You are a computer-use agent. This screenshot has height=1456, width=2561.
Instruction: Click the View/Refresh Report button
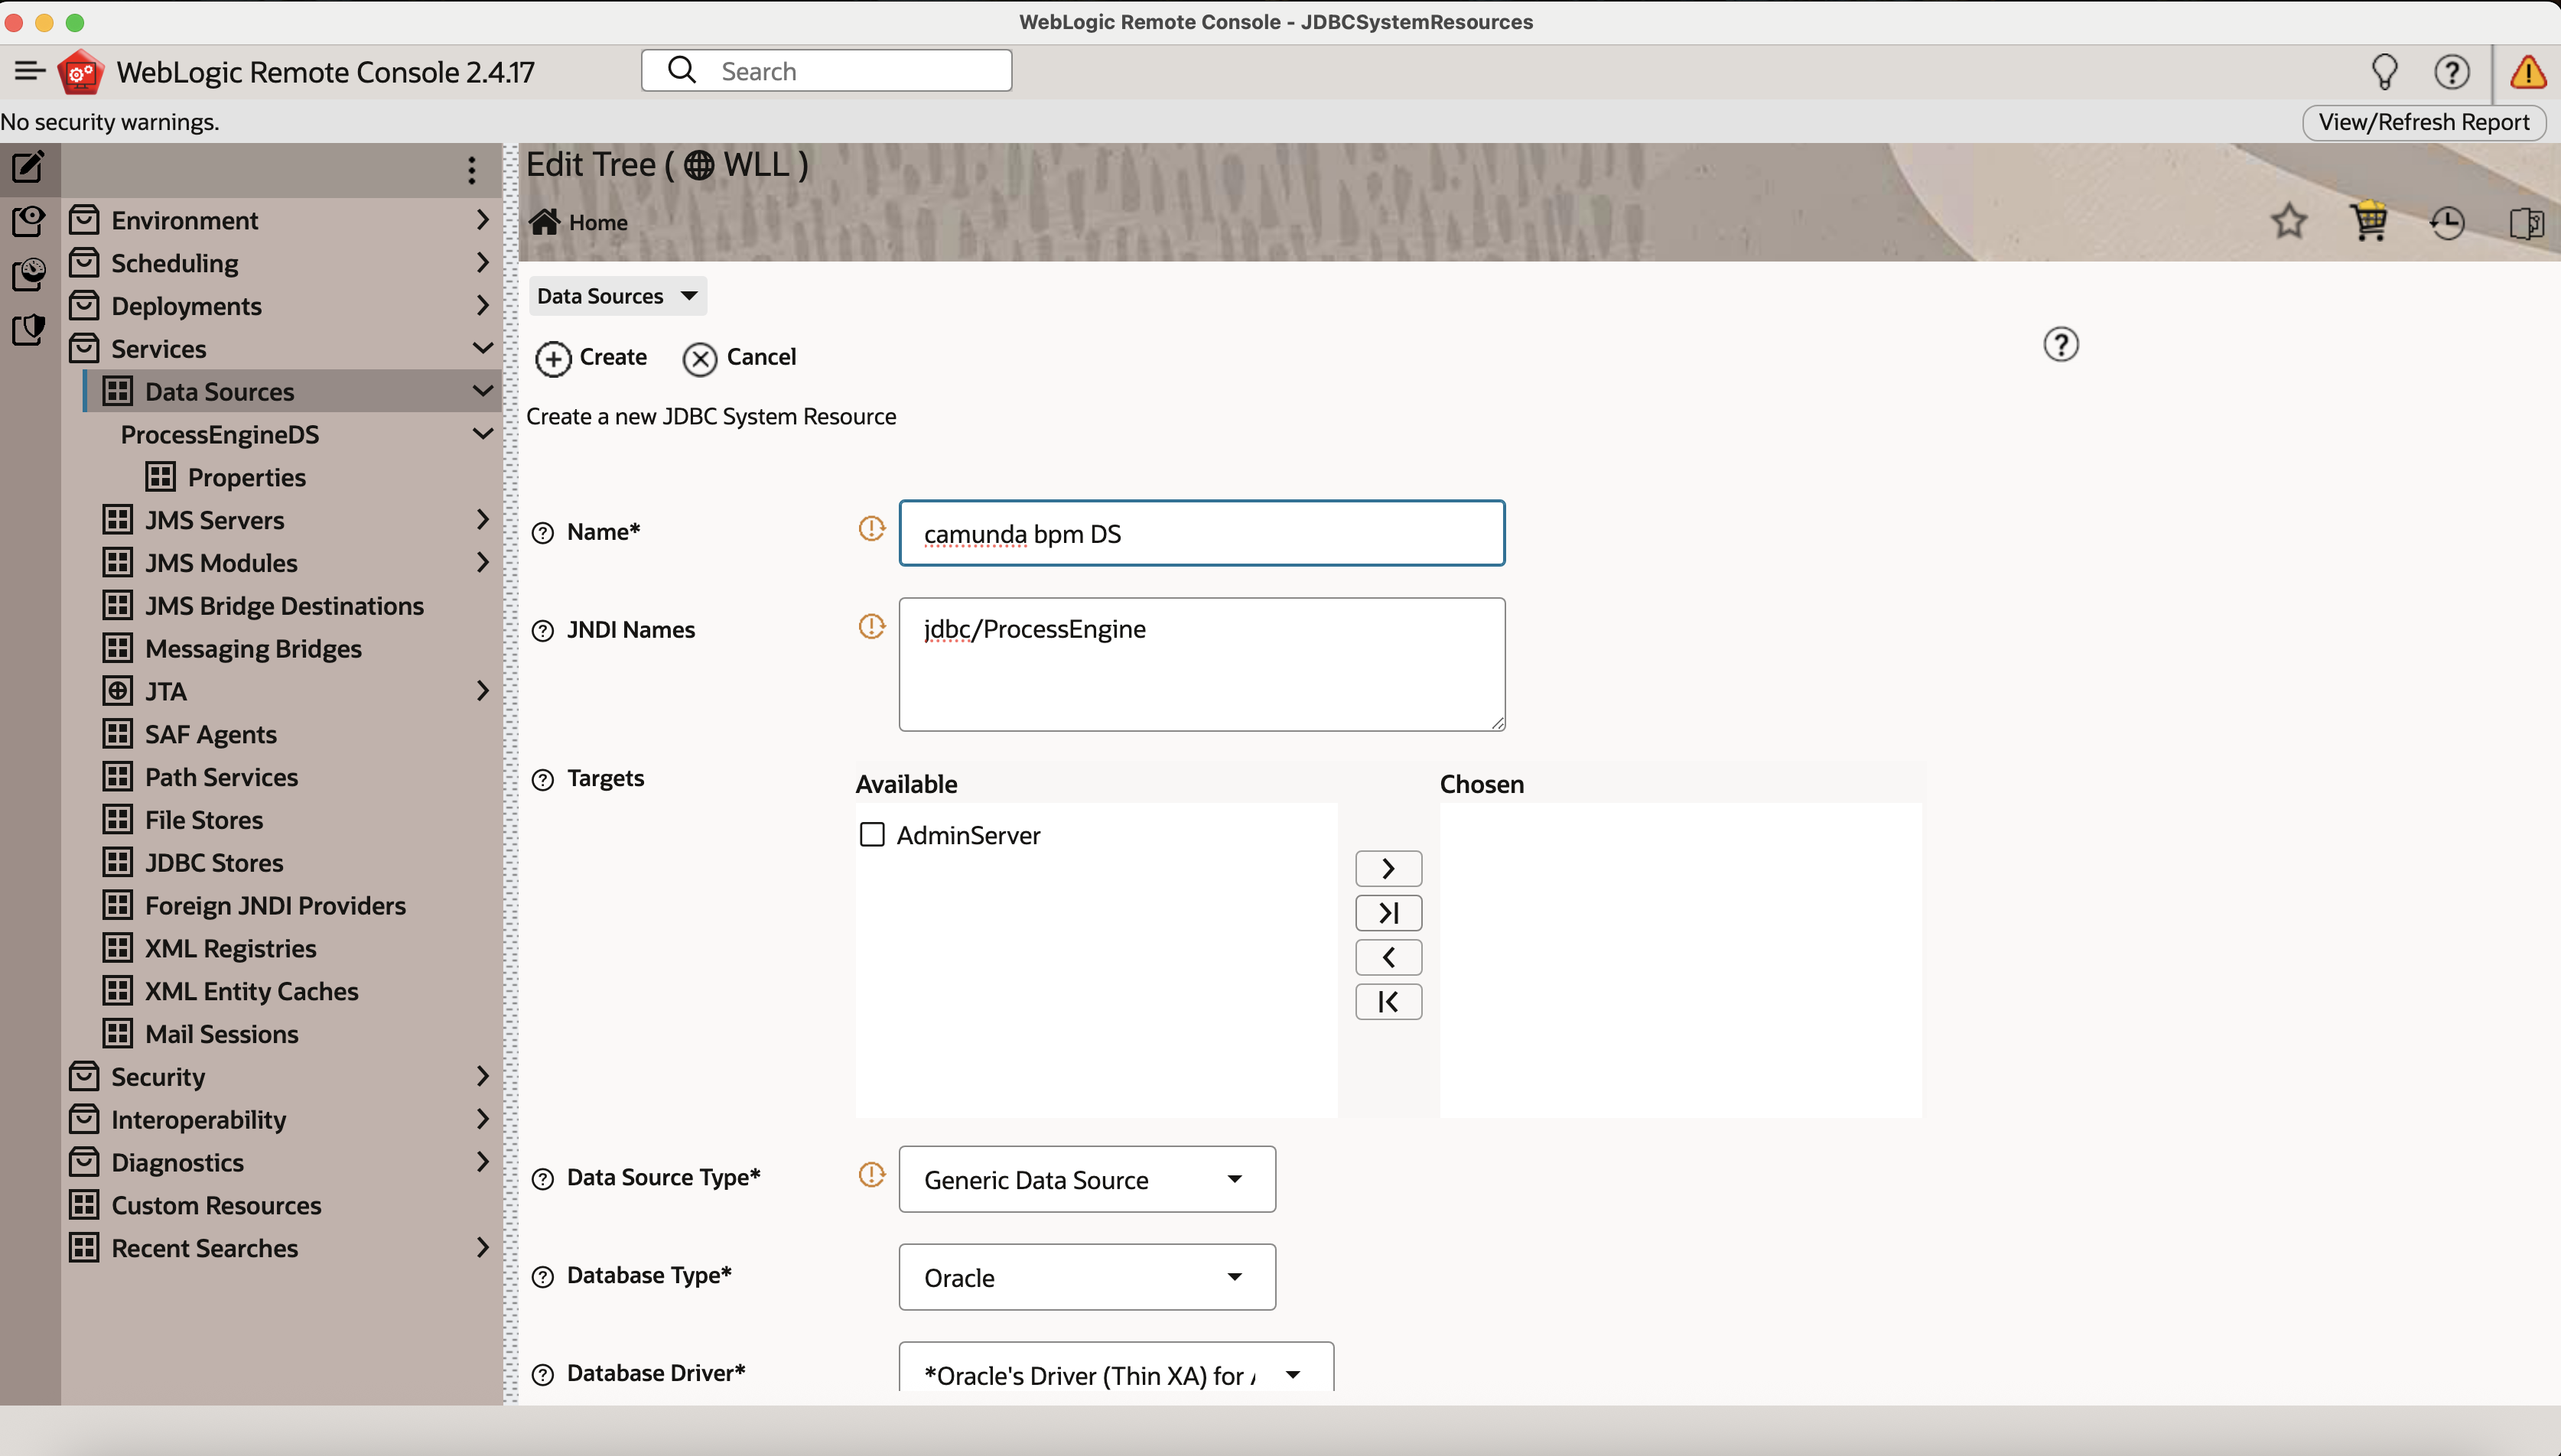2423,122
